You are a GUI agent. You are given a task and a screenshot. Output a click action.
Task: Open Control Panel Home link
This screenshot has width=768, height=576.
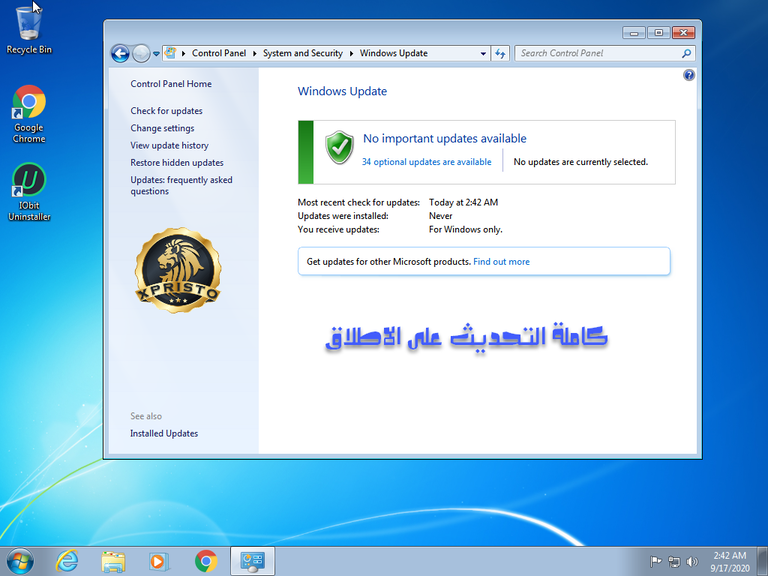pos(171,84)
